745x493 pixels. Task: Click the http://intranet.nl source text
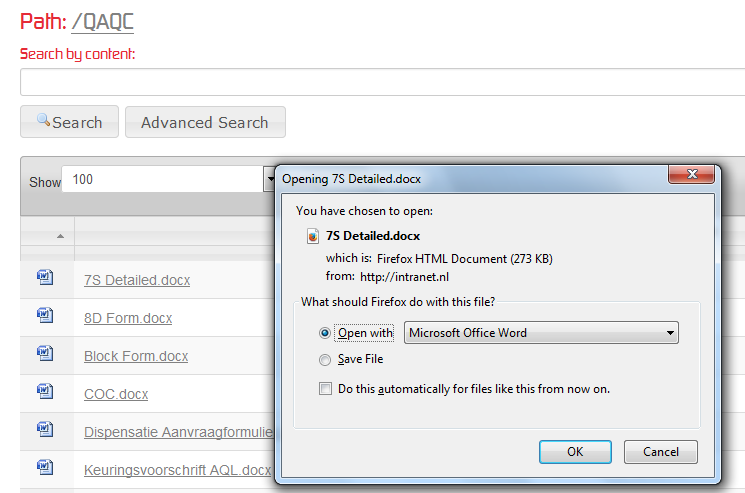(404, 277)
